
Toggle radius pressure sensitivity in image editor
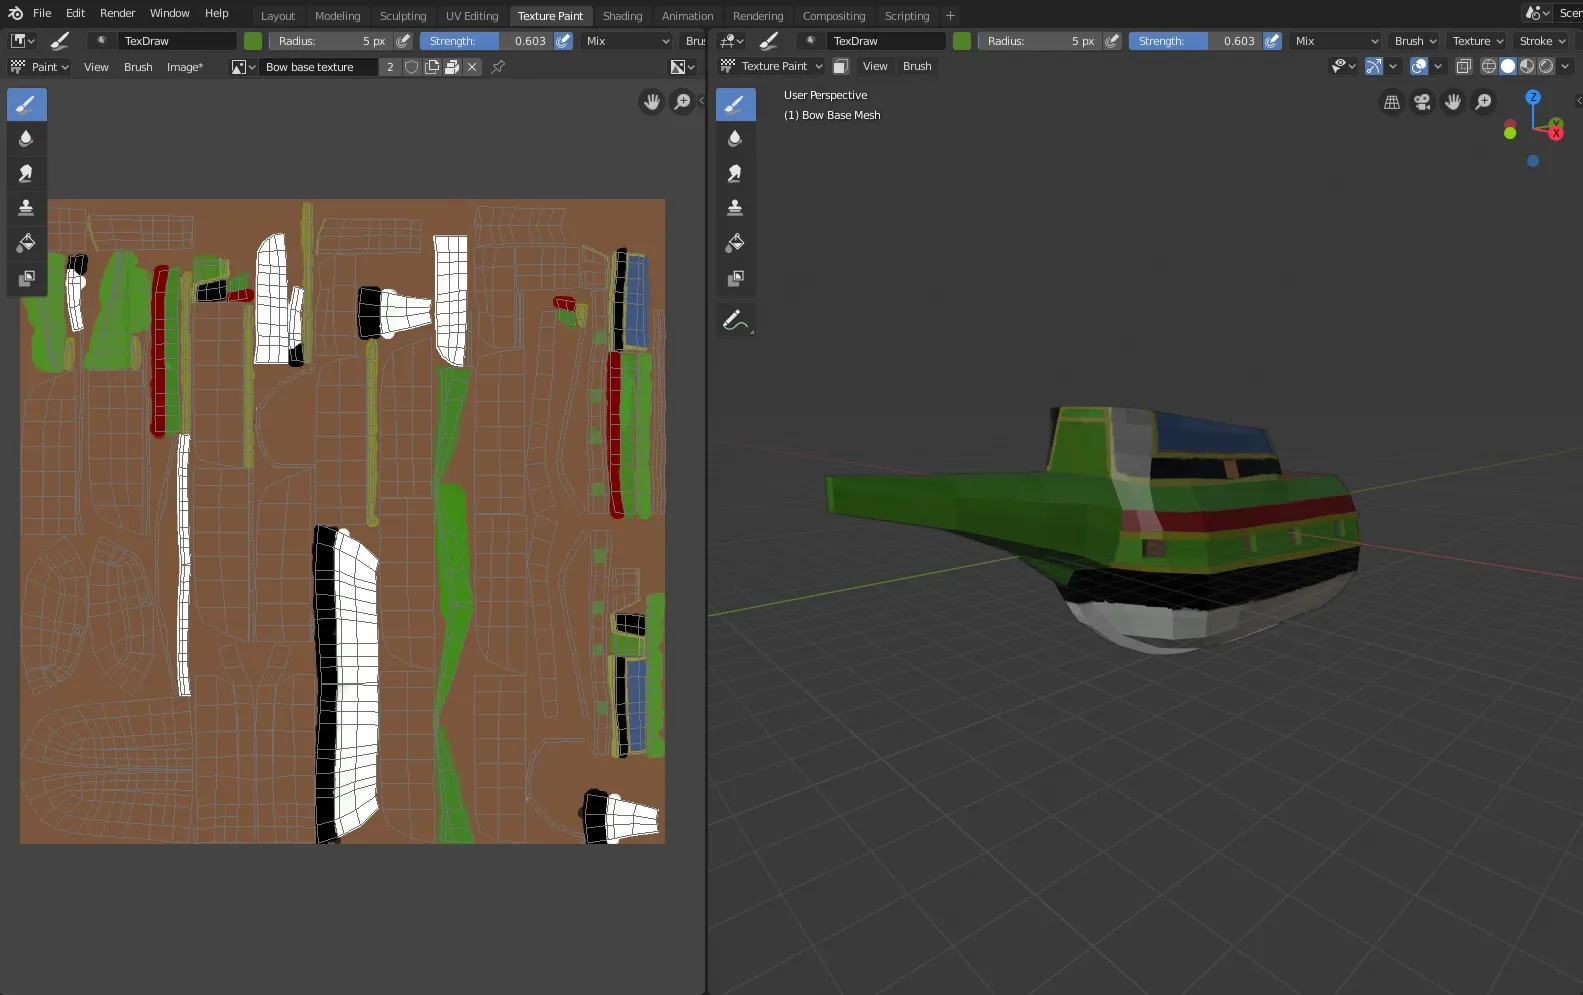[403, 41]
